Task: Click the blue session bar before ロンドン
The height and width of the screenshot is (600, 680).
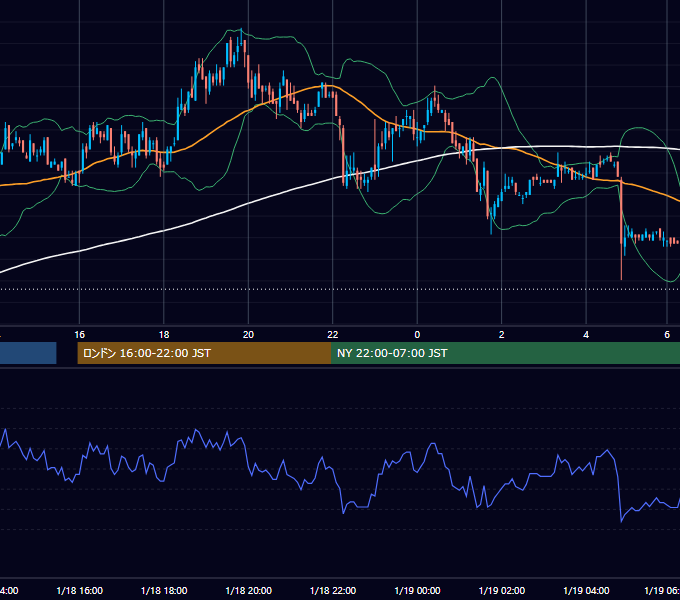Action: (x=28, y=353)
